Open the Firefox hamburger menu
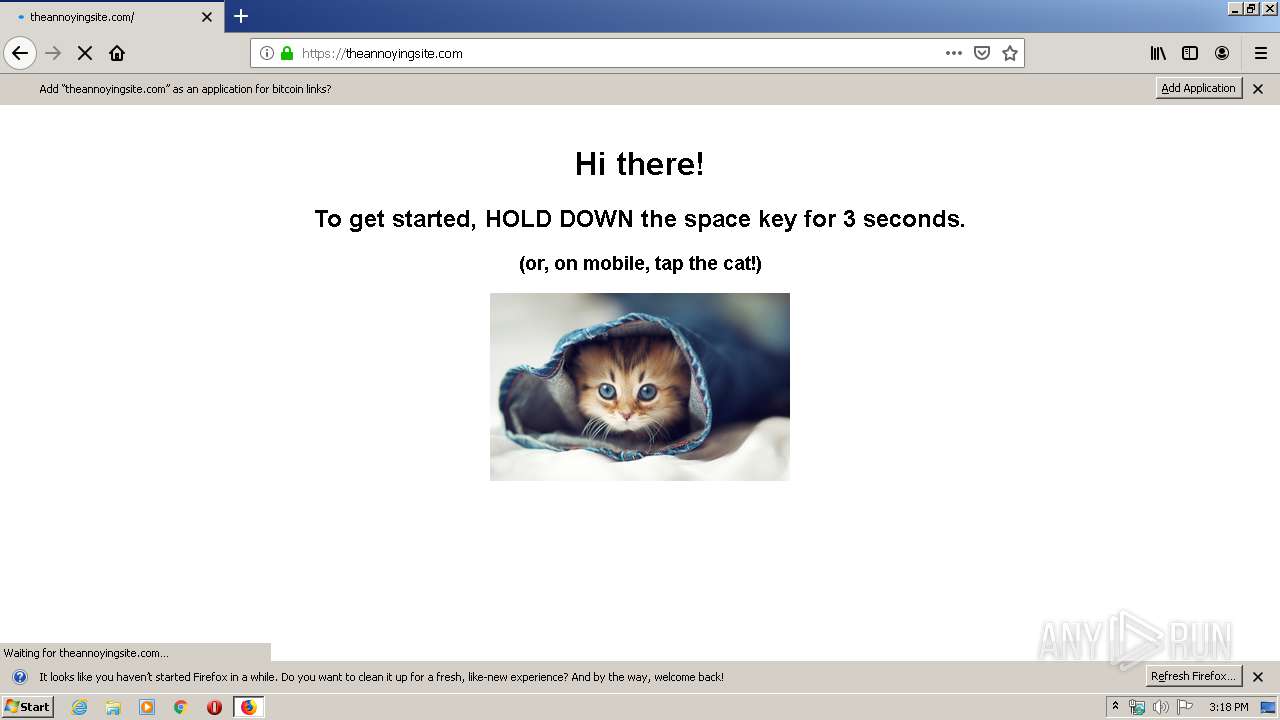Image resolution: width=1280 pixels, height=720 pixels. point(1261,53)
